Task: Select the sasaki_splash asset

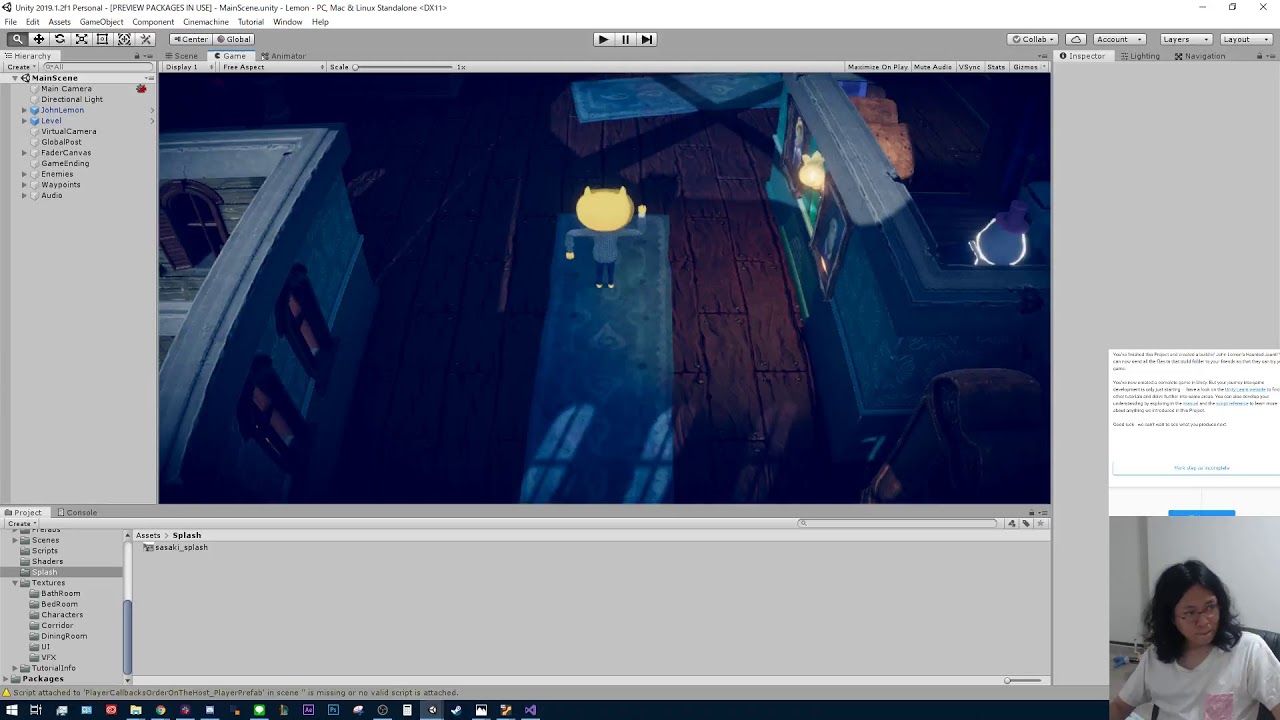Action: point(176,548)
